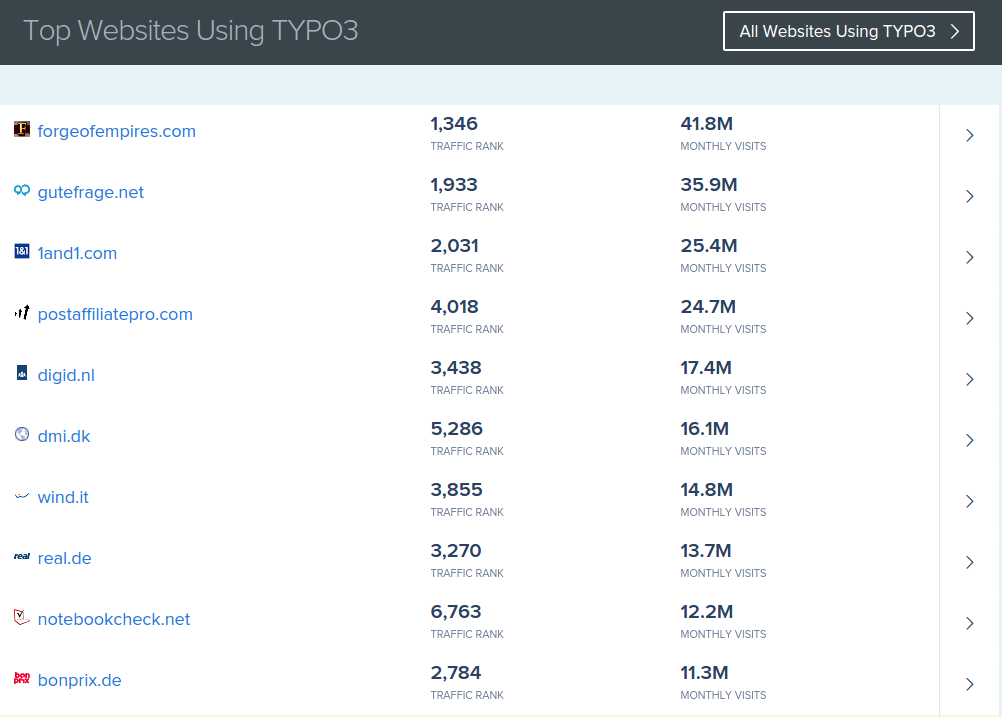
Task: Select the 12.2M monthly visits value
Action: [706, 612]
